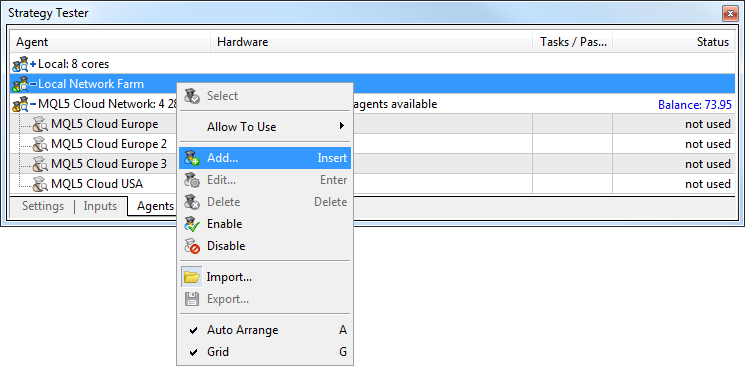Click the Local Network Farm agent icon
The width and height of the screenshot is (745, 366).
point(20,84)
